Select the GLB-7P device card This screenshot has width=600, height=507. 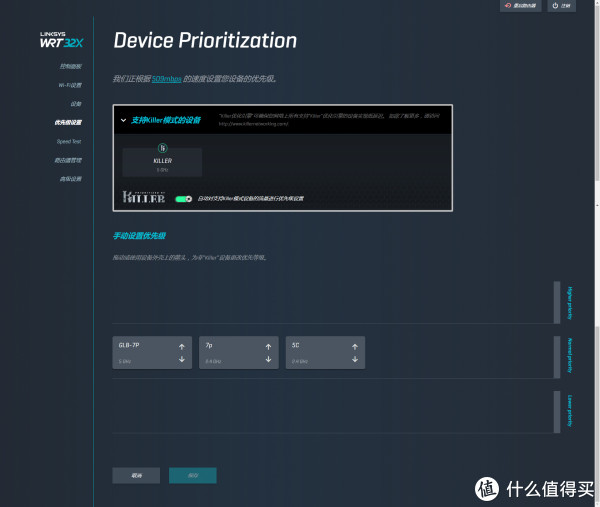click(x=152, y=352)
